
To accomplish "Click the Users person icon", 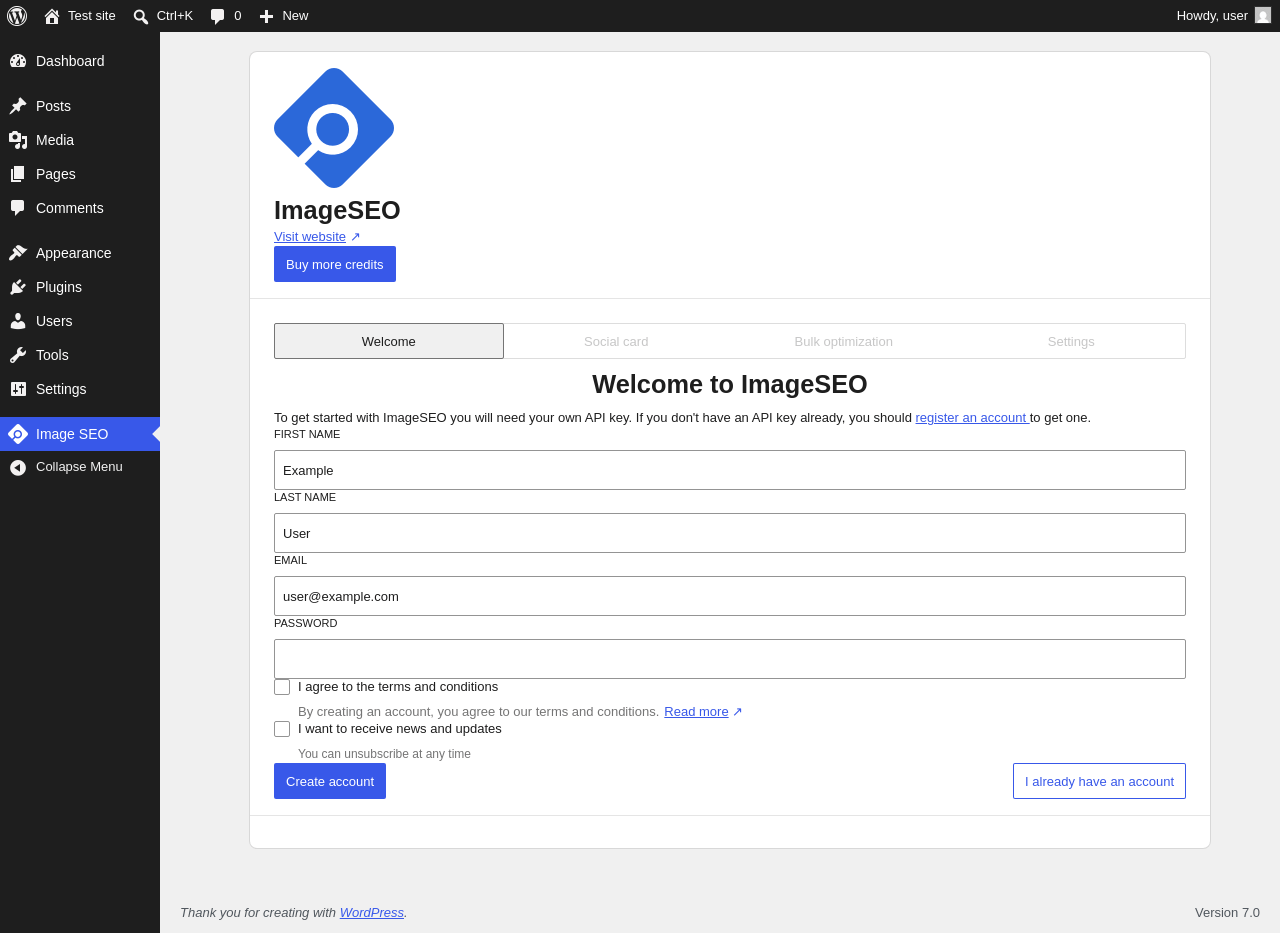I will 18,321.
